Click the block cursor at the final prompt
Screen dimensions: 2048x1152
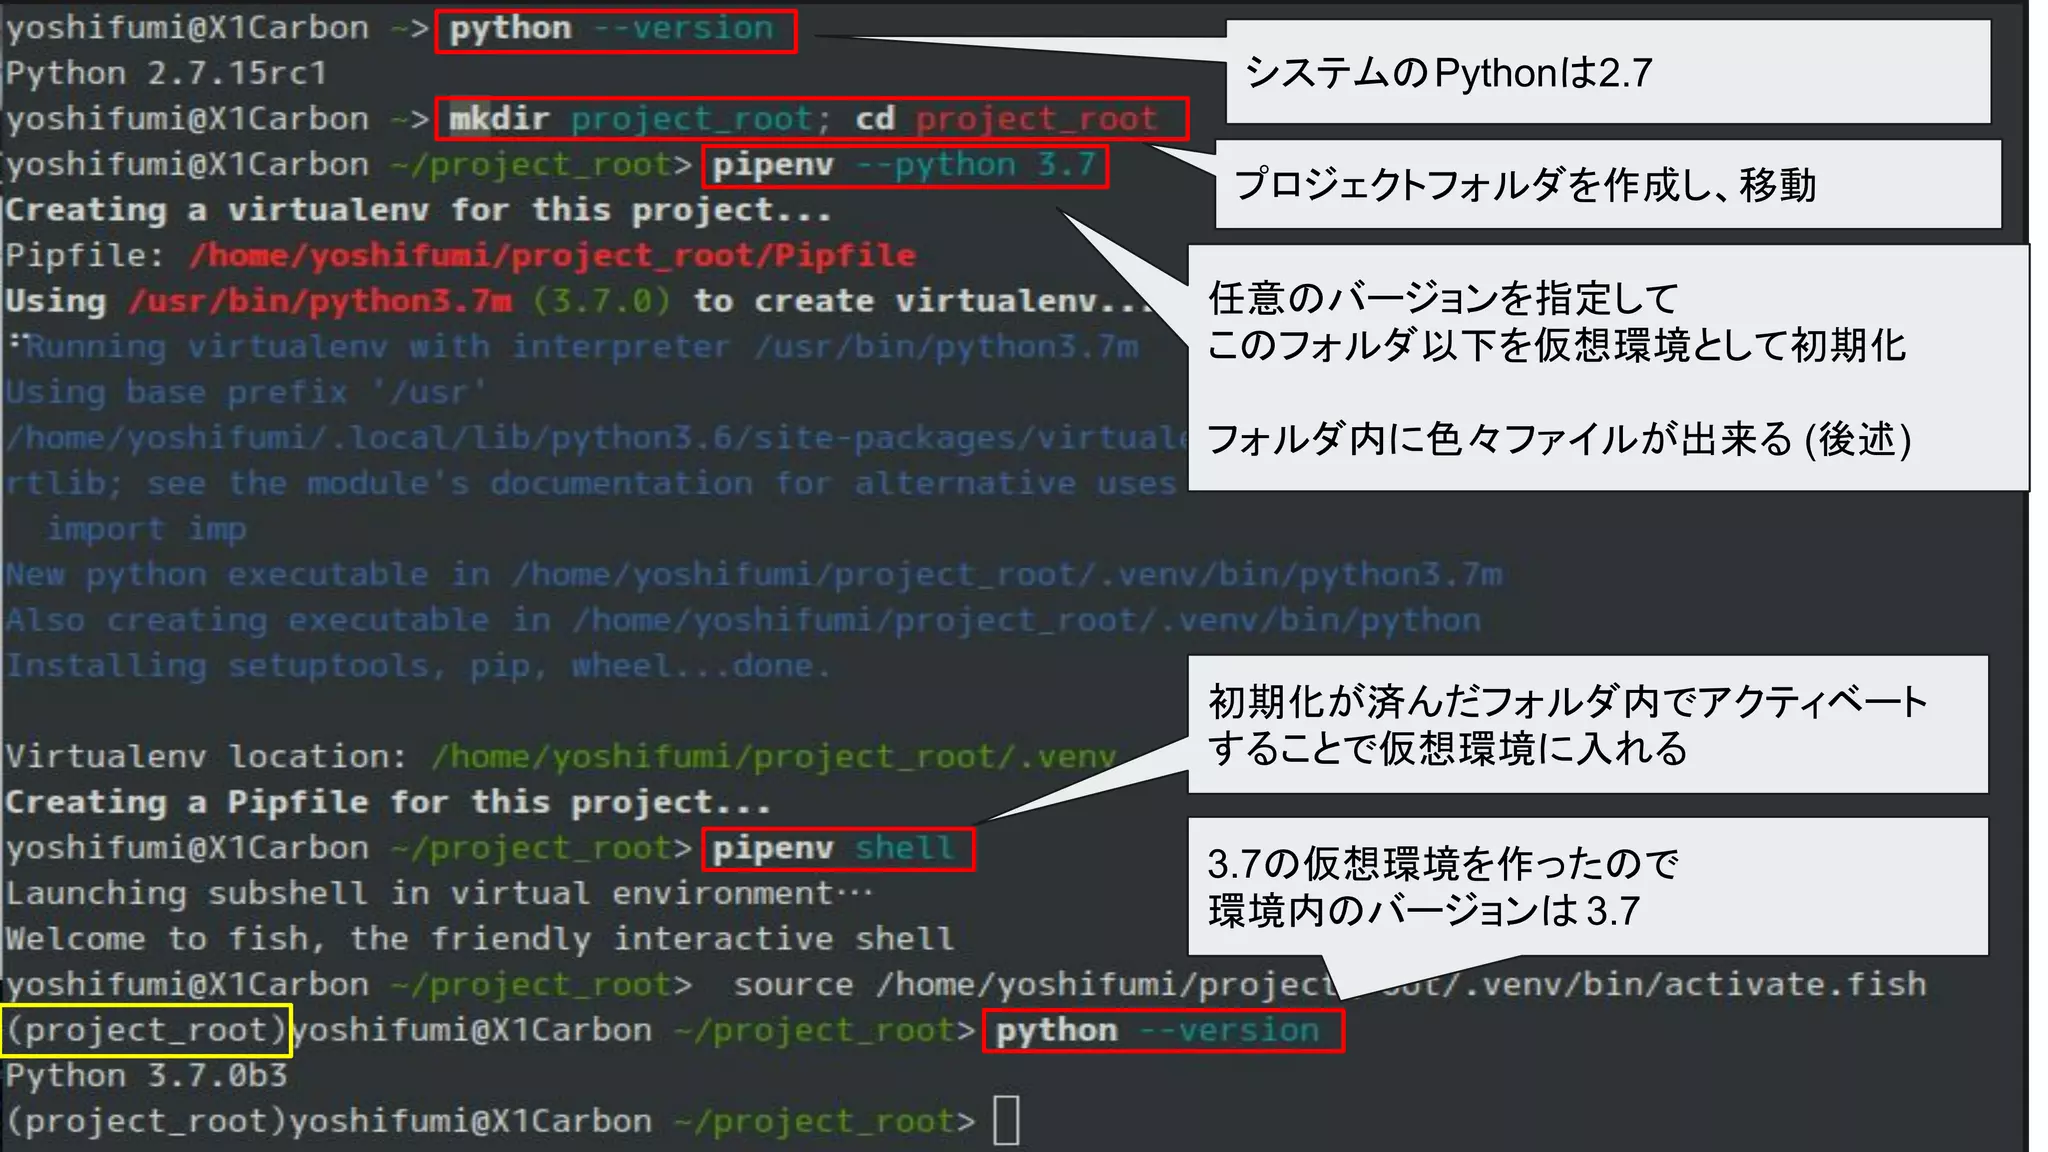[1007, 1121]
